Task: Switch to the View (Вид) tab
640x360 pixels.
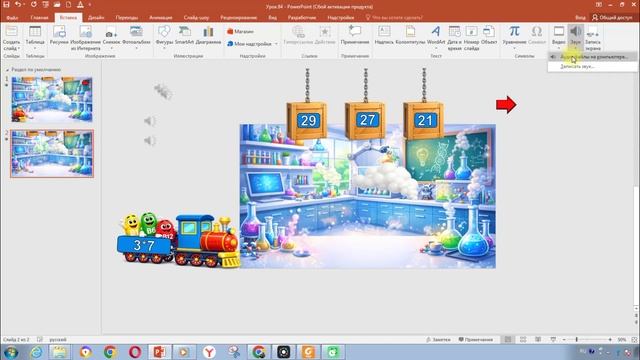Action: point(272,18)
